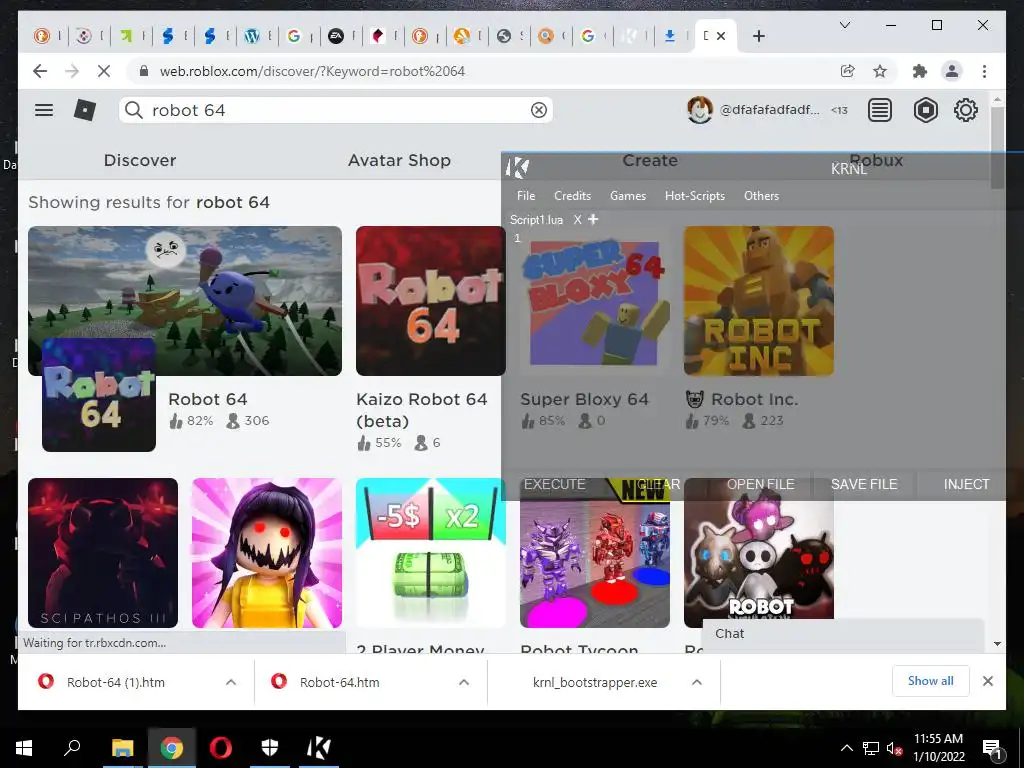Open the muted volume tray icon
The width and height of the screenshot is (1024, 768).
pyautogui.click(x=894, y=748)
